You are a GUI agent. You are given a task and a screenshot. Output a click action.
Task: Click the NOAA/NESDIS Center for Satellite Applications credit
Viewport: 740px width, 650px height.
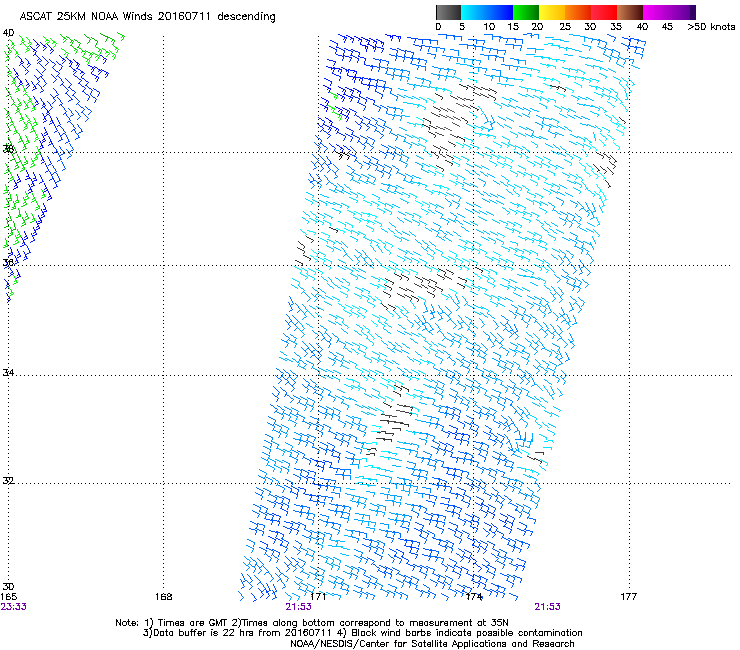pyautogui.click(x=432, y=644)
